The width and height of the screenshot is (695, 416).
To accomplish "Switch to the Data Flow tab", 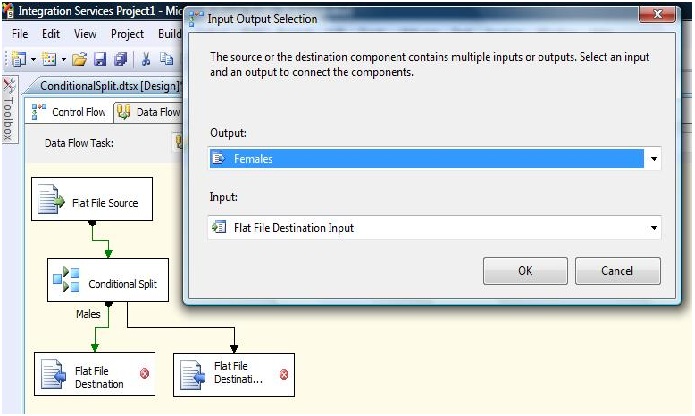I will coord(150,112).
